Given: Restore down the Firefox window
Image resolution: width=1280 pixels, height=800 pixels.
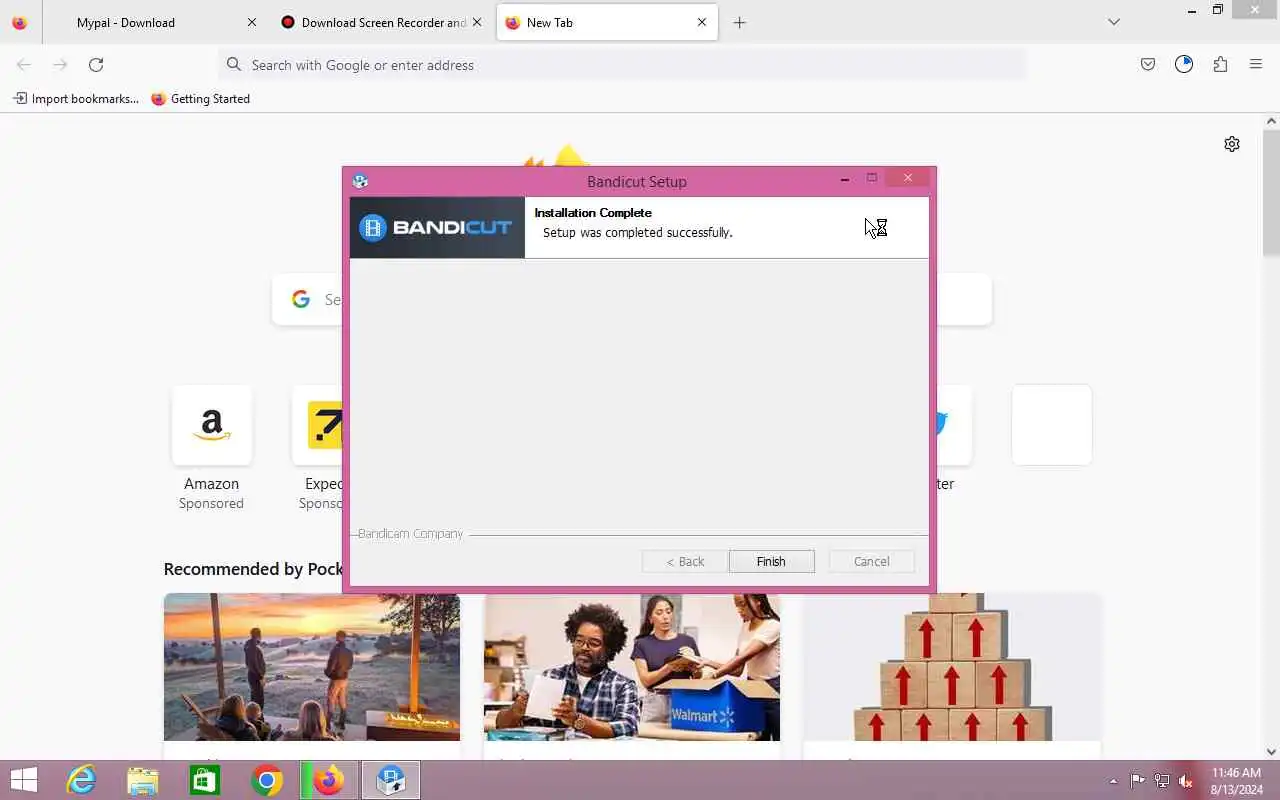Looking at the screenshot, I should click(x=1218, y=10).
